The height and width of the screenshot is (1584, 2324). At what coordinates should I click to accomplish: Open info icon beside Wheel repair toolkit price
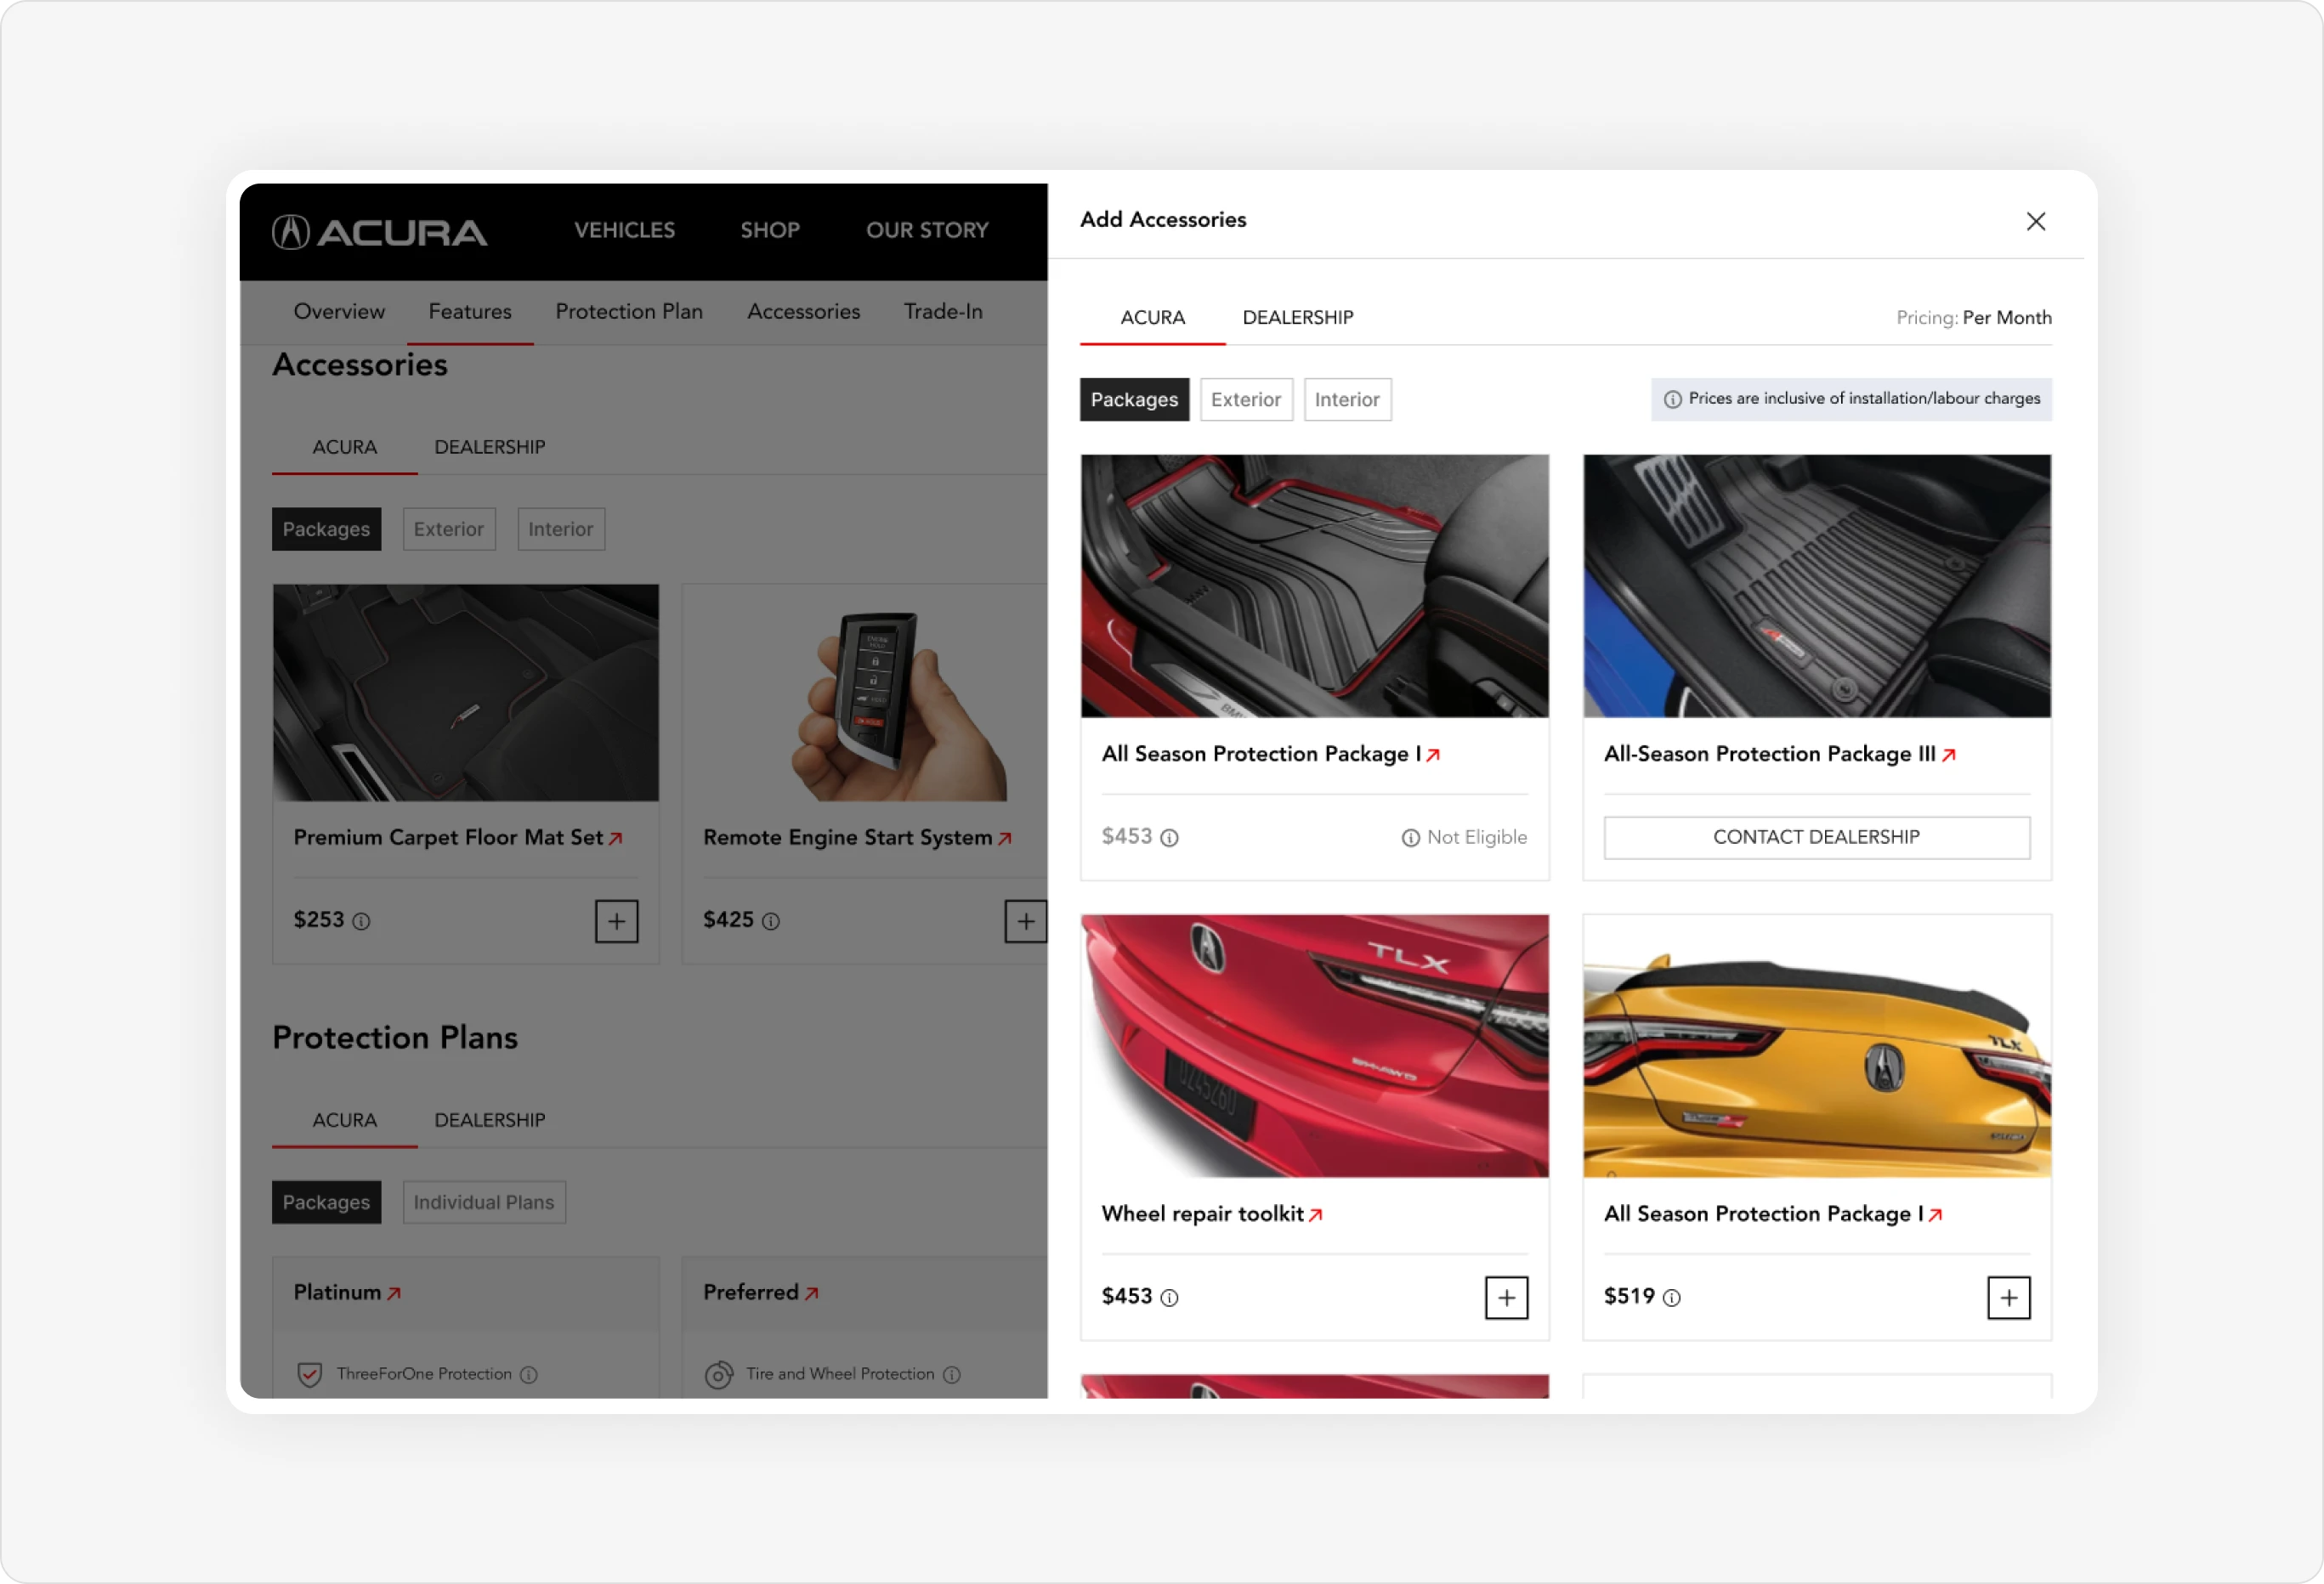pyautogui.click(x=1169, y=1298)
